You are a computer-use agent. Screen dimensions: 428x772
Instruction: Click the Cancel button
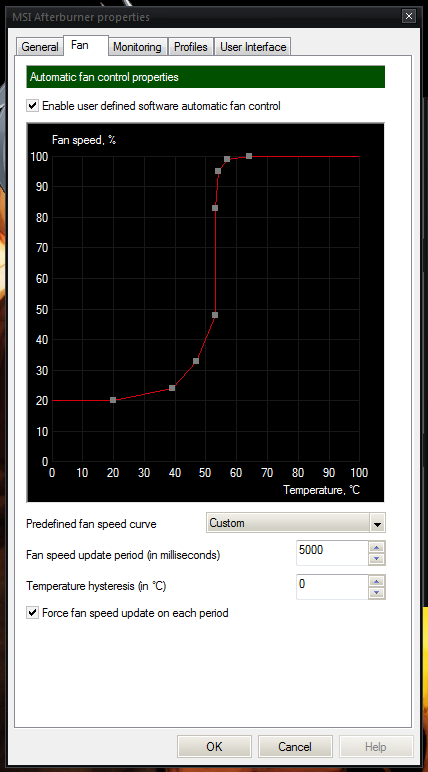(295, 747)
